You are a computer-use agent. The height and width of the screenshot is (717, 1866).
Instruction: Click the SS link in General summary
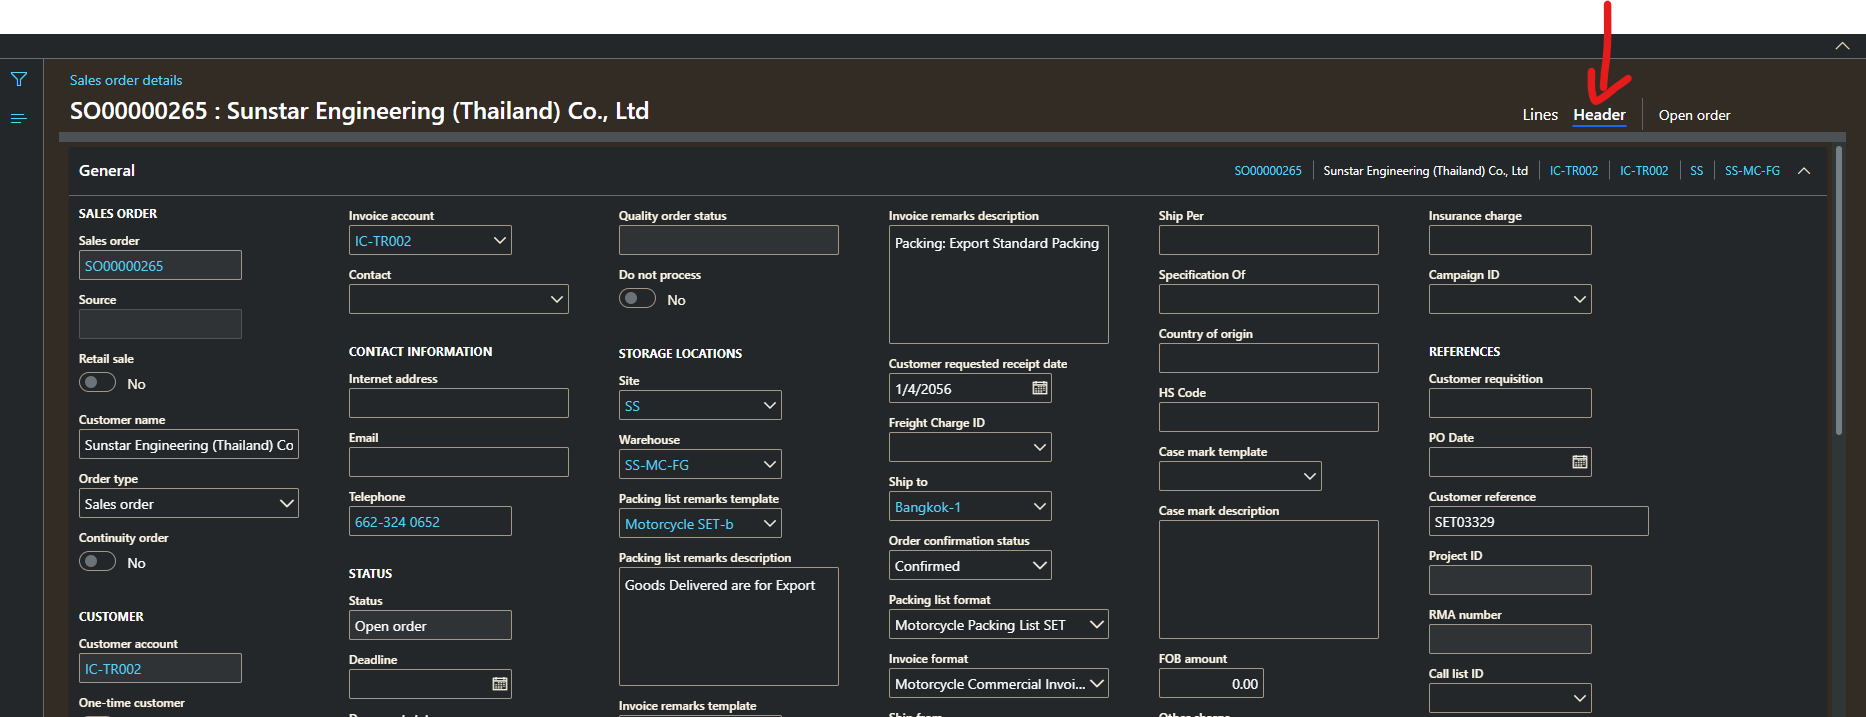click(1696, 171)
